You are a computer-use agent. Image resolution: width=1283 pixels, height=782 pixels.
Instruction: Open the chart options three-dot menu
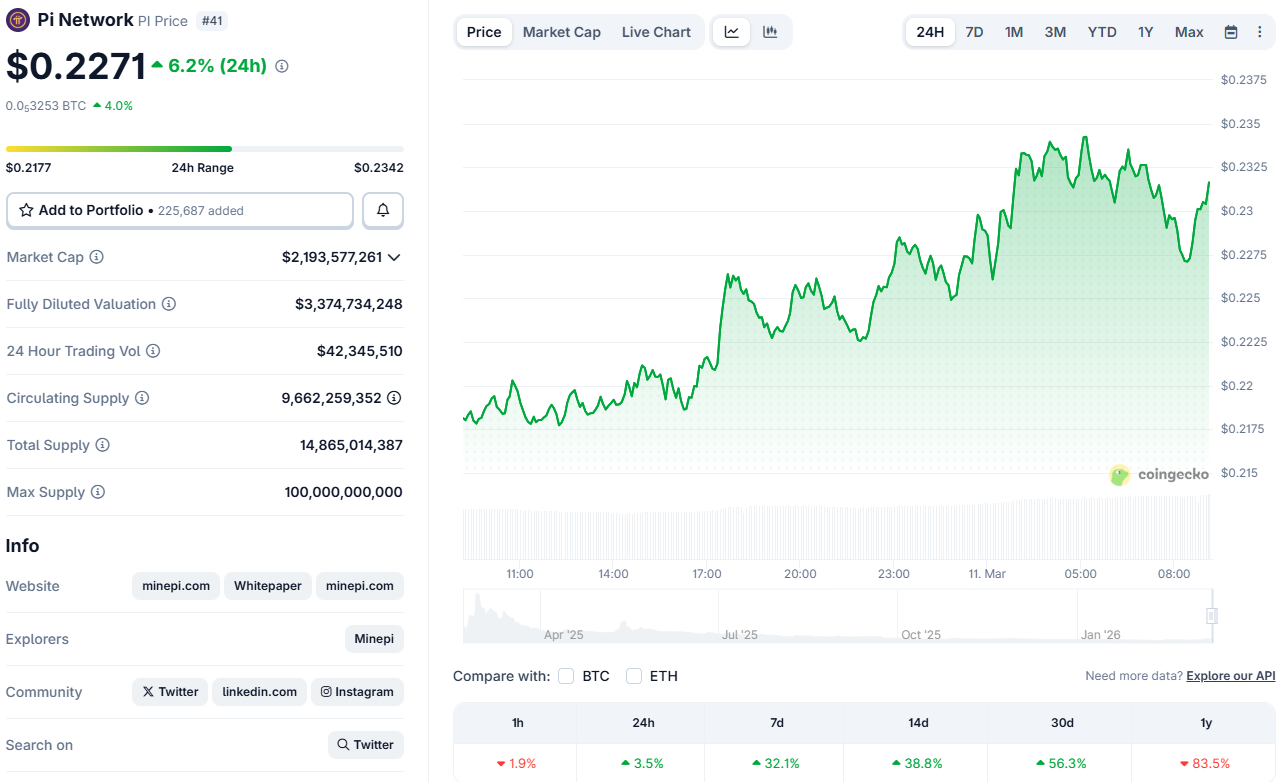[1260, 31]
